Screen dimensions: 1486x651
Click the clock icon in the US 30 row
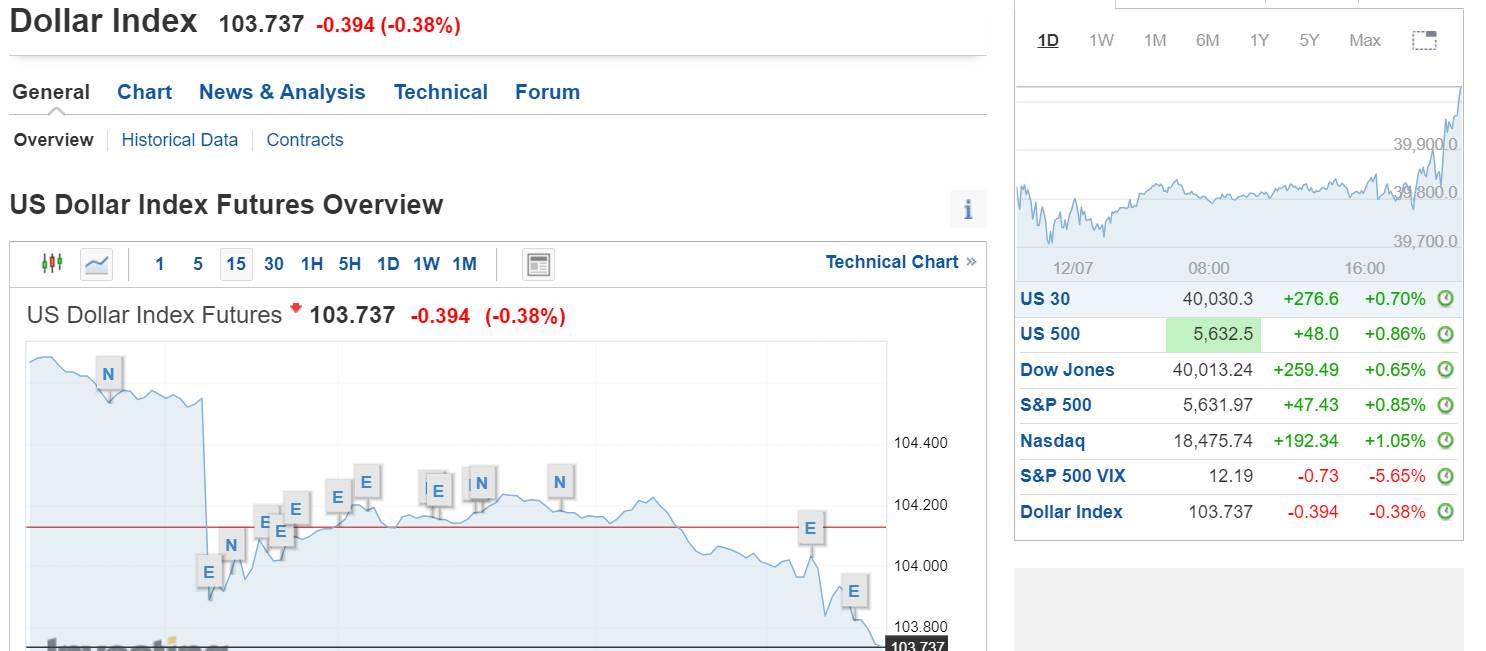[1445, 299]
